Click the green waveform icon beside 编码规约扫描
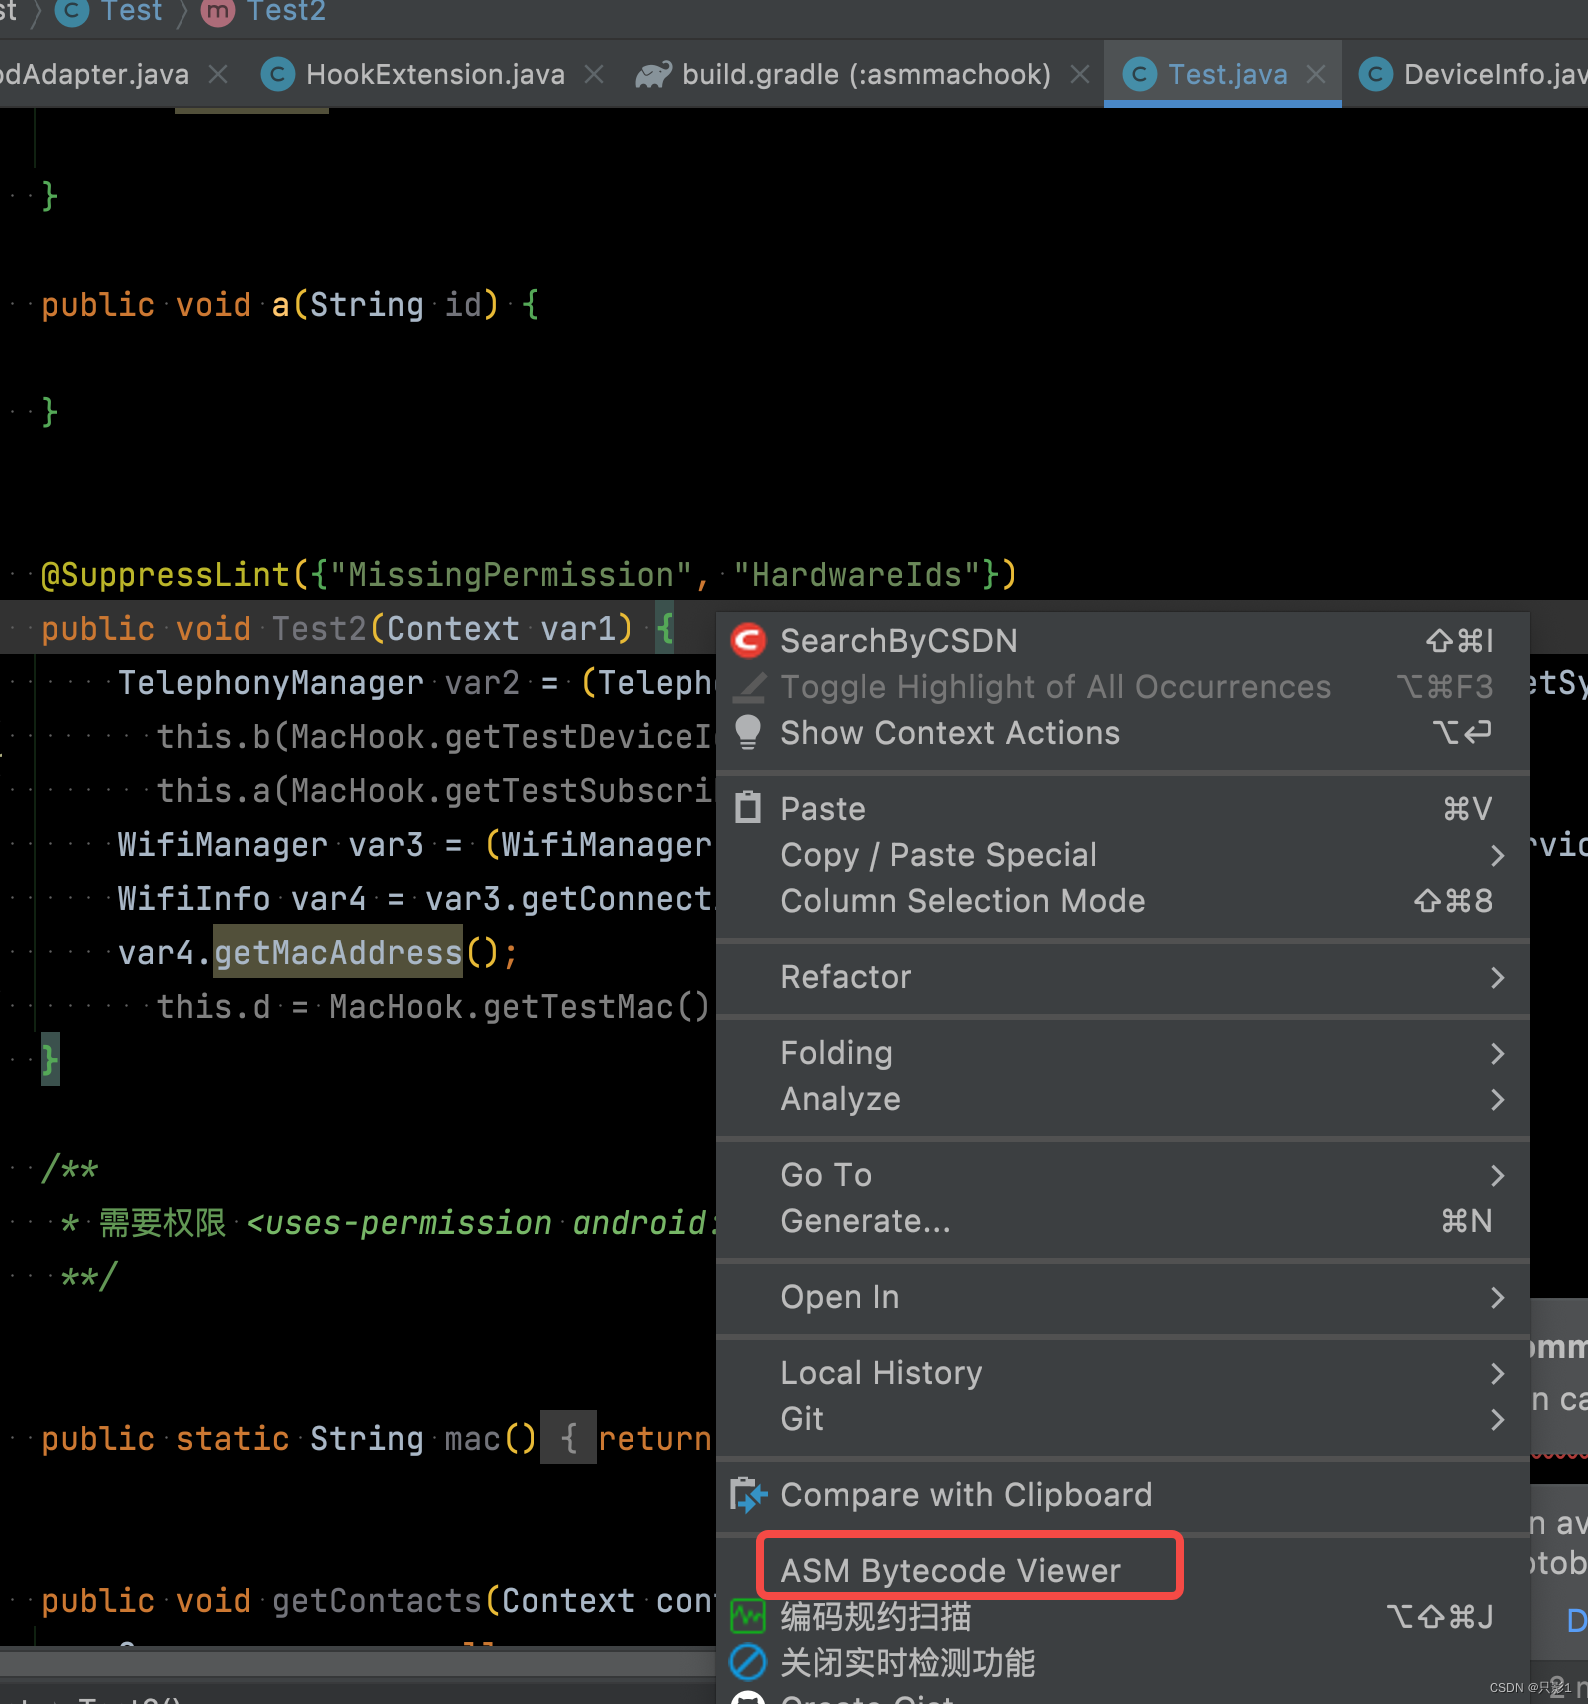This screenshot has width=1588, height=1704. (748, 1616)
